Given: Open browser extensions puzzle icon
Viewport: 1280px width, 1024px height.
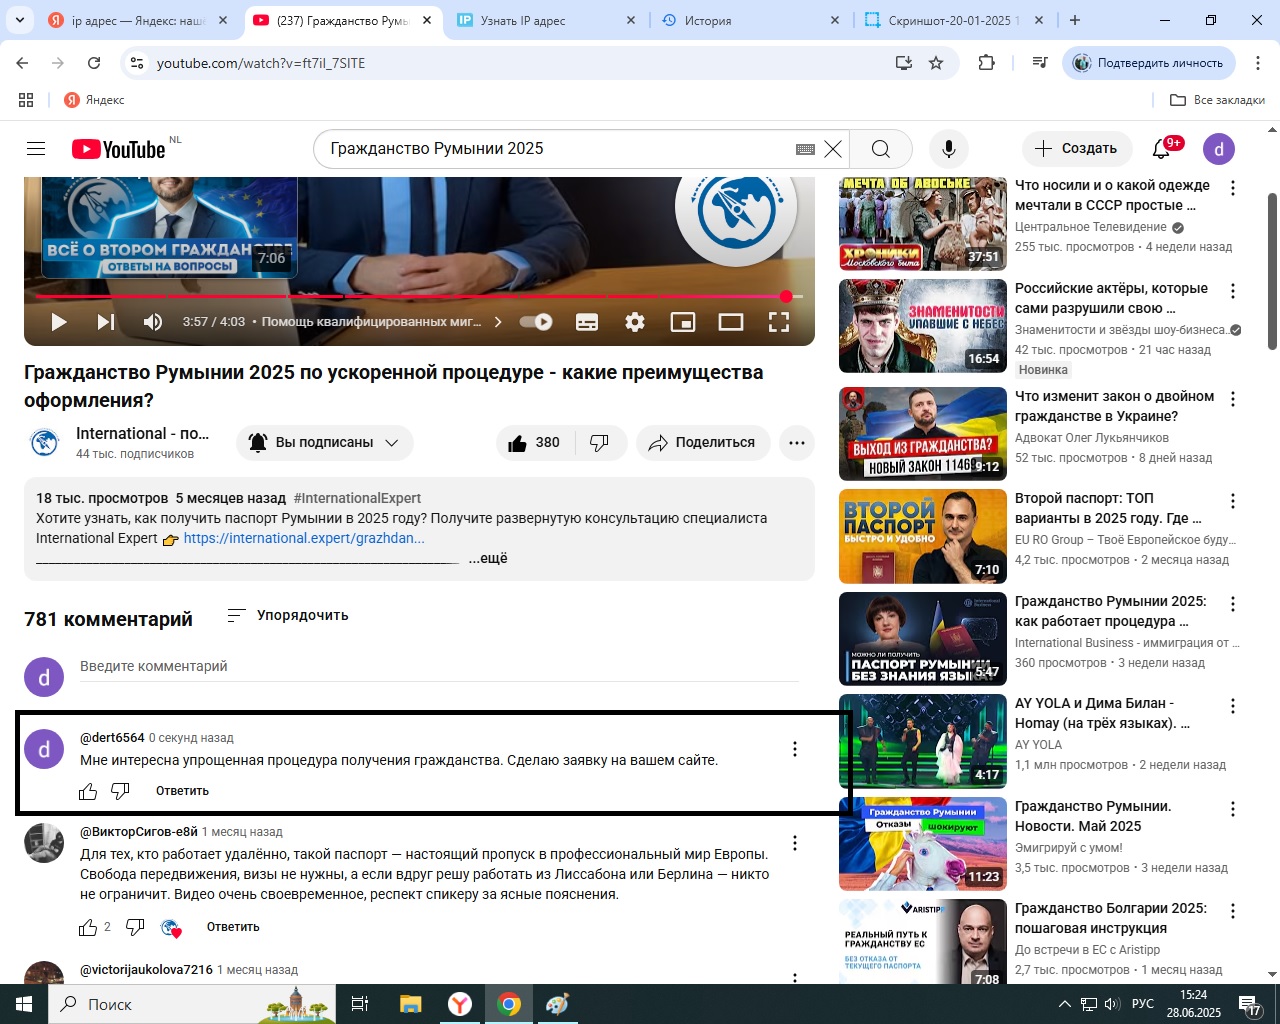Looking at the screenshot, I should tap(987, 63).
